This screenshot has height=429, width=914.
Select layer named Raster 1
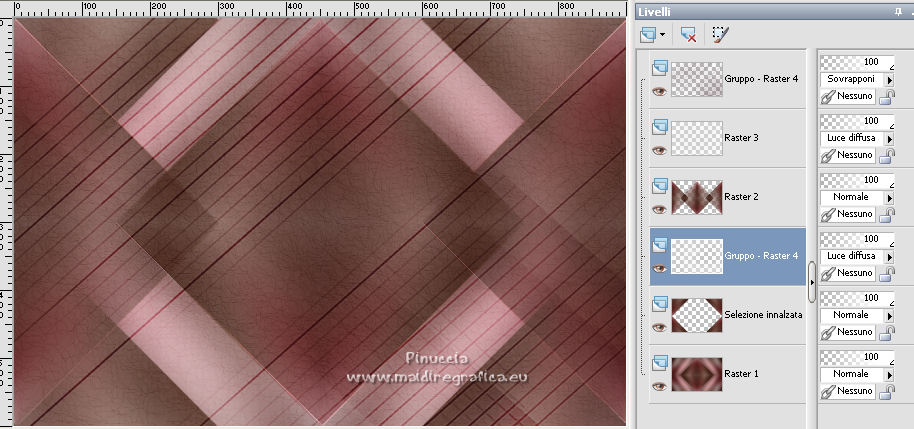[x=741, y=374]
